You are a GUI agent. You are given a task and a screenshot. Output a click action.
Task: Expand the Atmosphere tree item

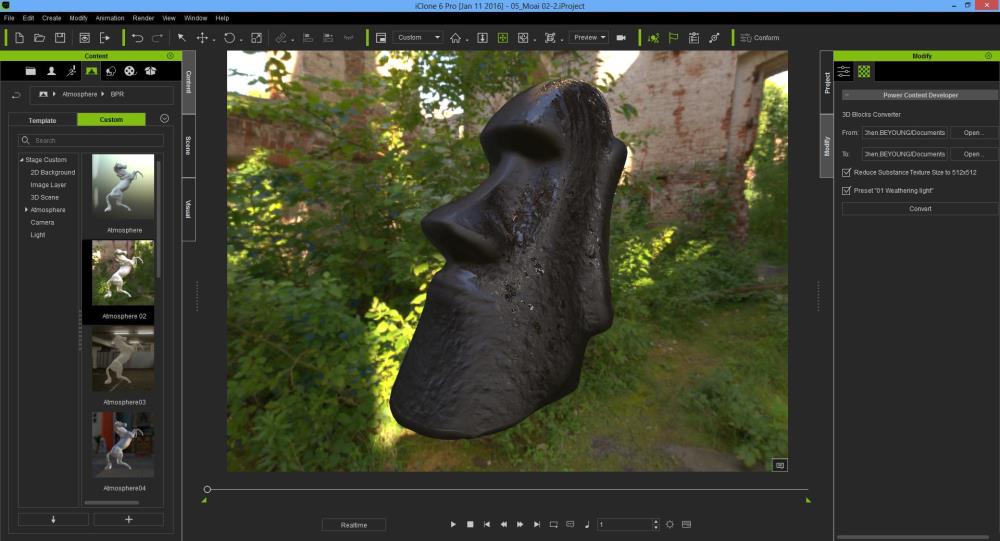tap(27, 210)
